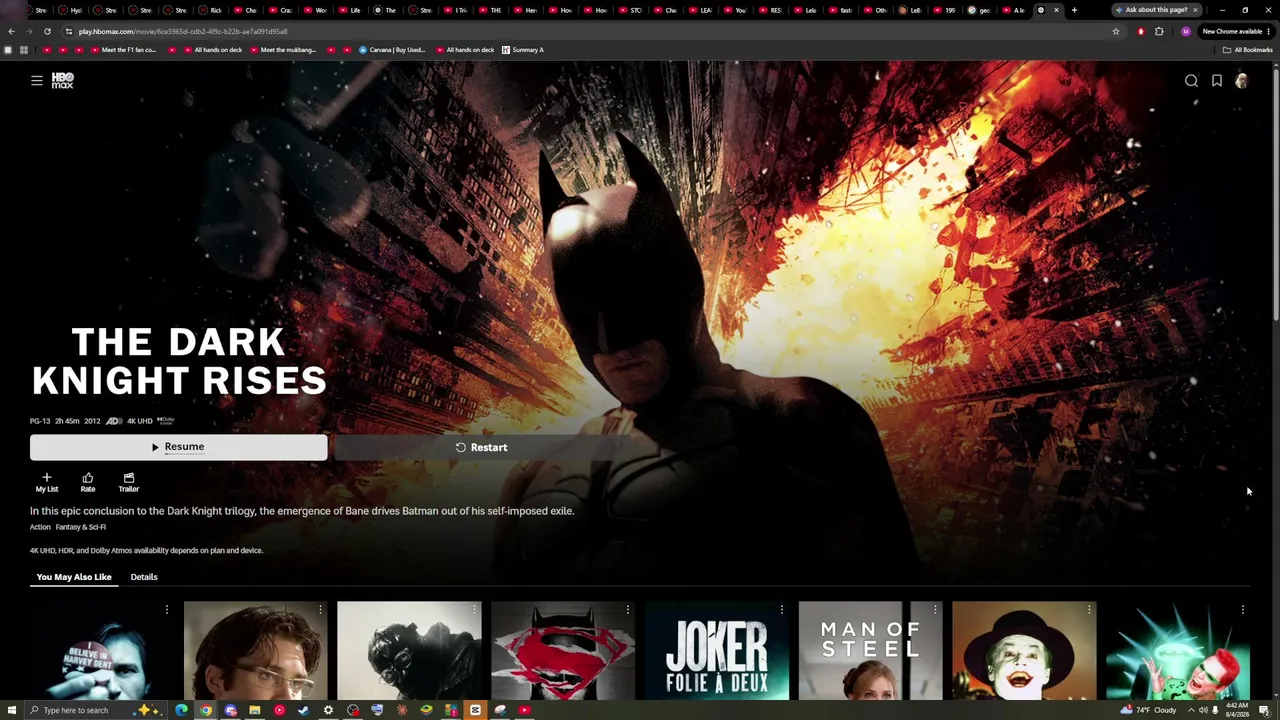Image resolution: width=1280 pixels, height=720 pixels.
Task: Click the address bar URL field
Action: [590, 31]
